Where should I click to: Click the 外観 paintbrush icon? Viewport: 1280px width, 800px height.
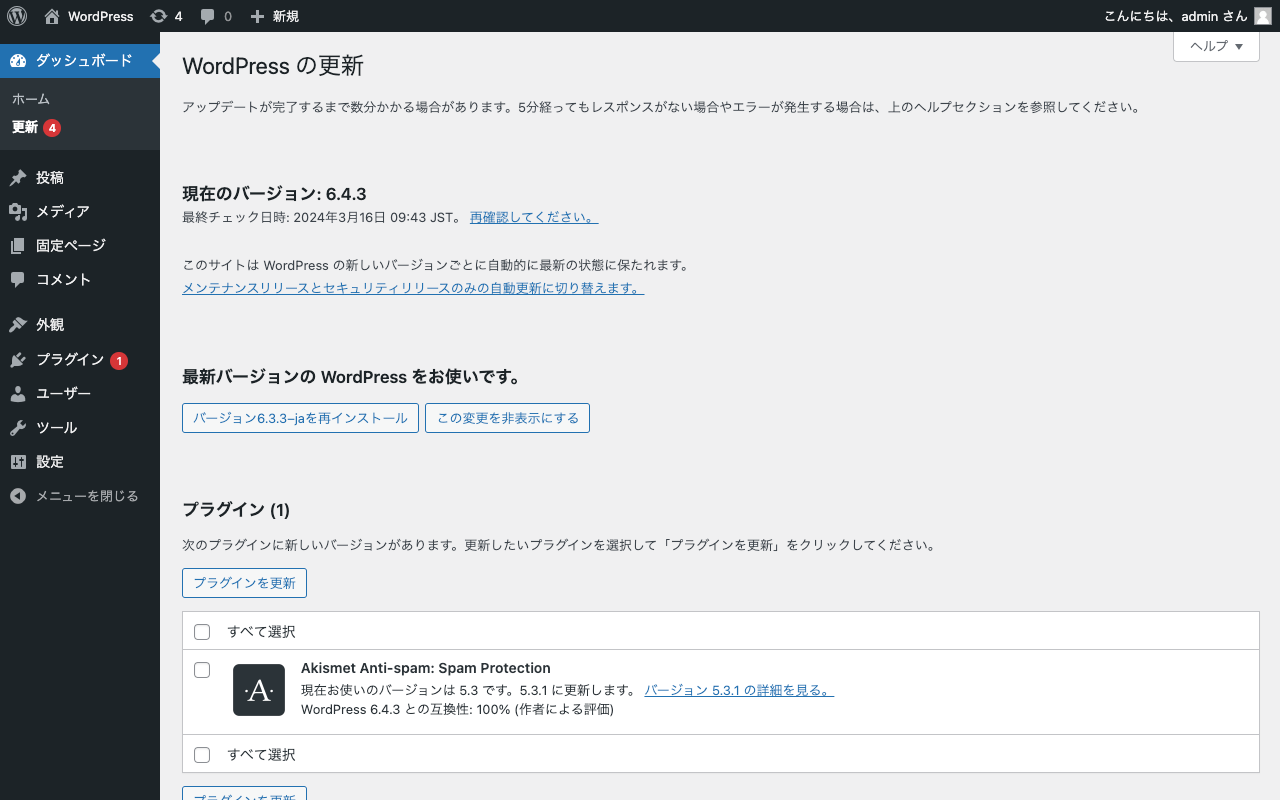click(18, 325)
